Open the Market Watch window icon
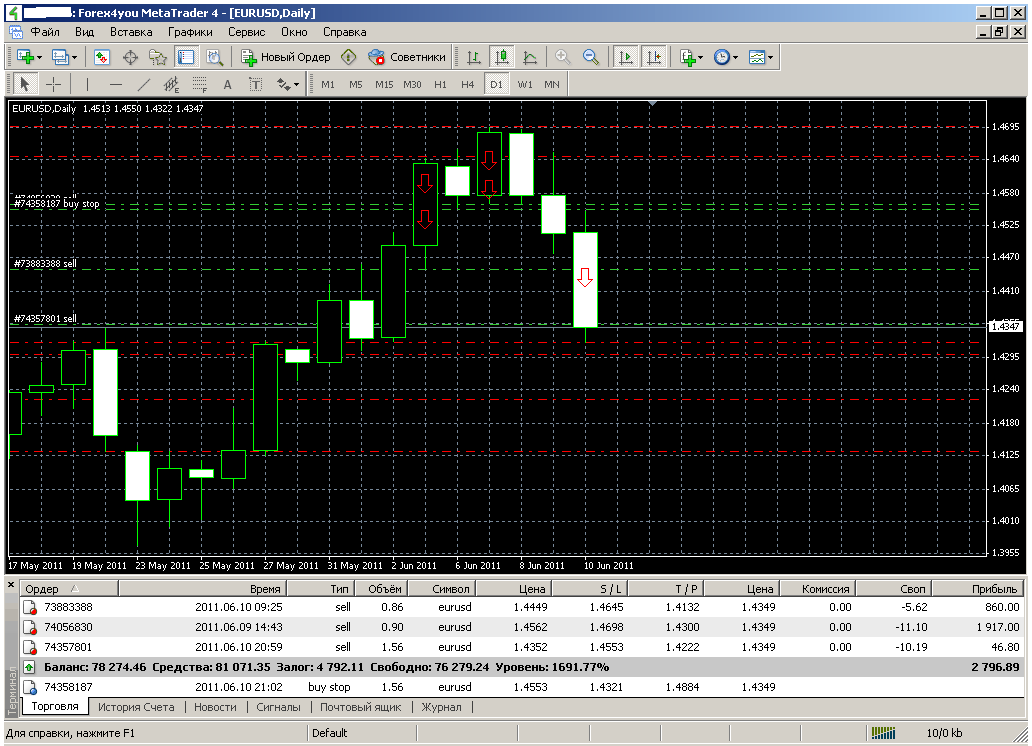 point(102,58)
